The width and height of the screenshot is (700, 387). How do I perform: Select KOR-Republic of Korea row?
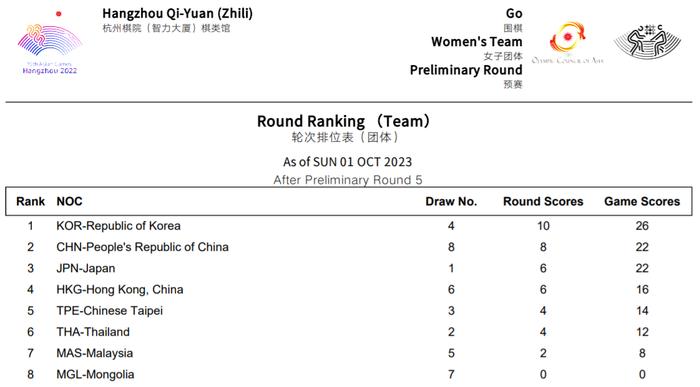[349, 226]
